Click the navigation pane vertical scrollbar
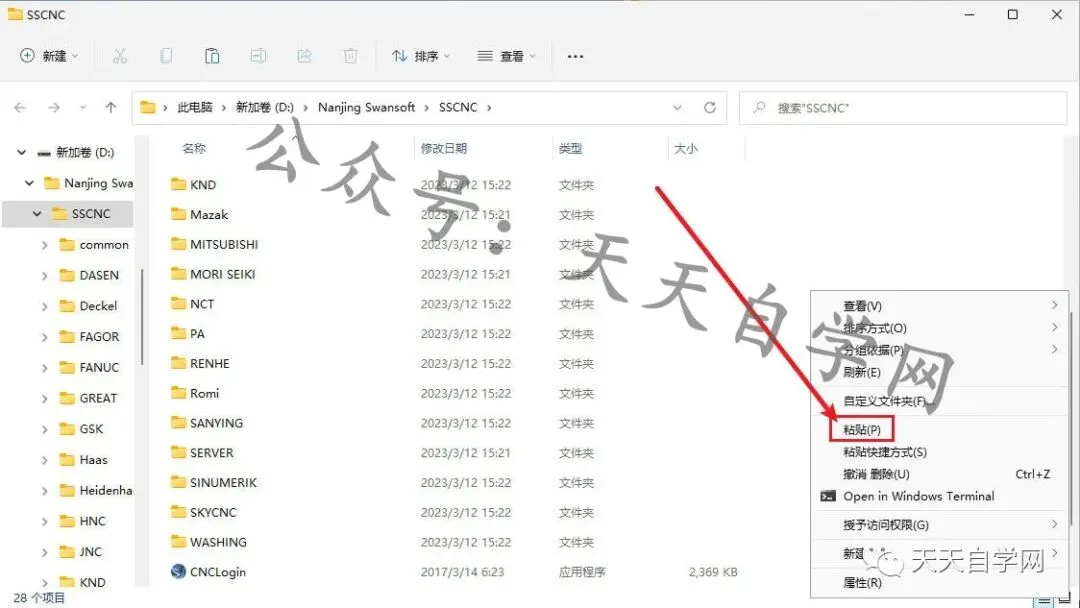Screen dimensions: 1080x608 [x=142, y=317]
